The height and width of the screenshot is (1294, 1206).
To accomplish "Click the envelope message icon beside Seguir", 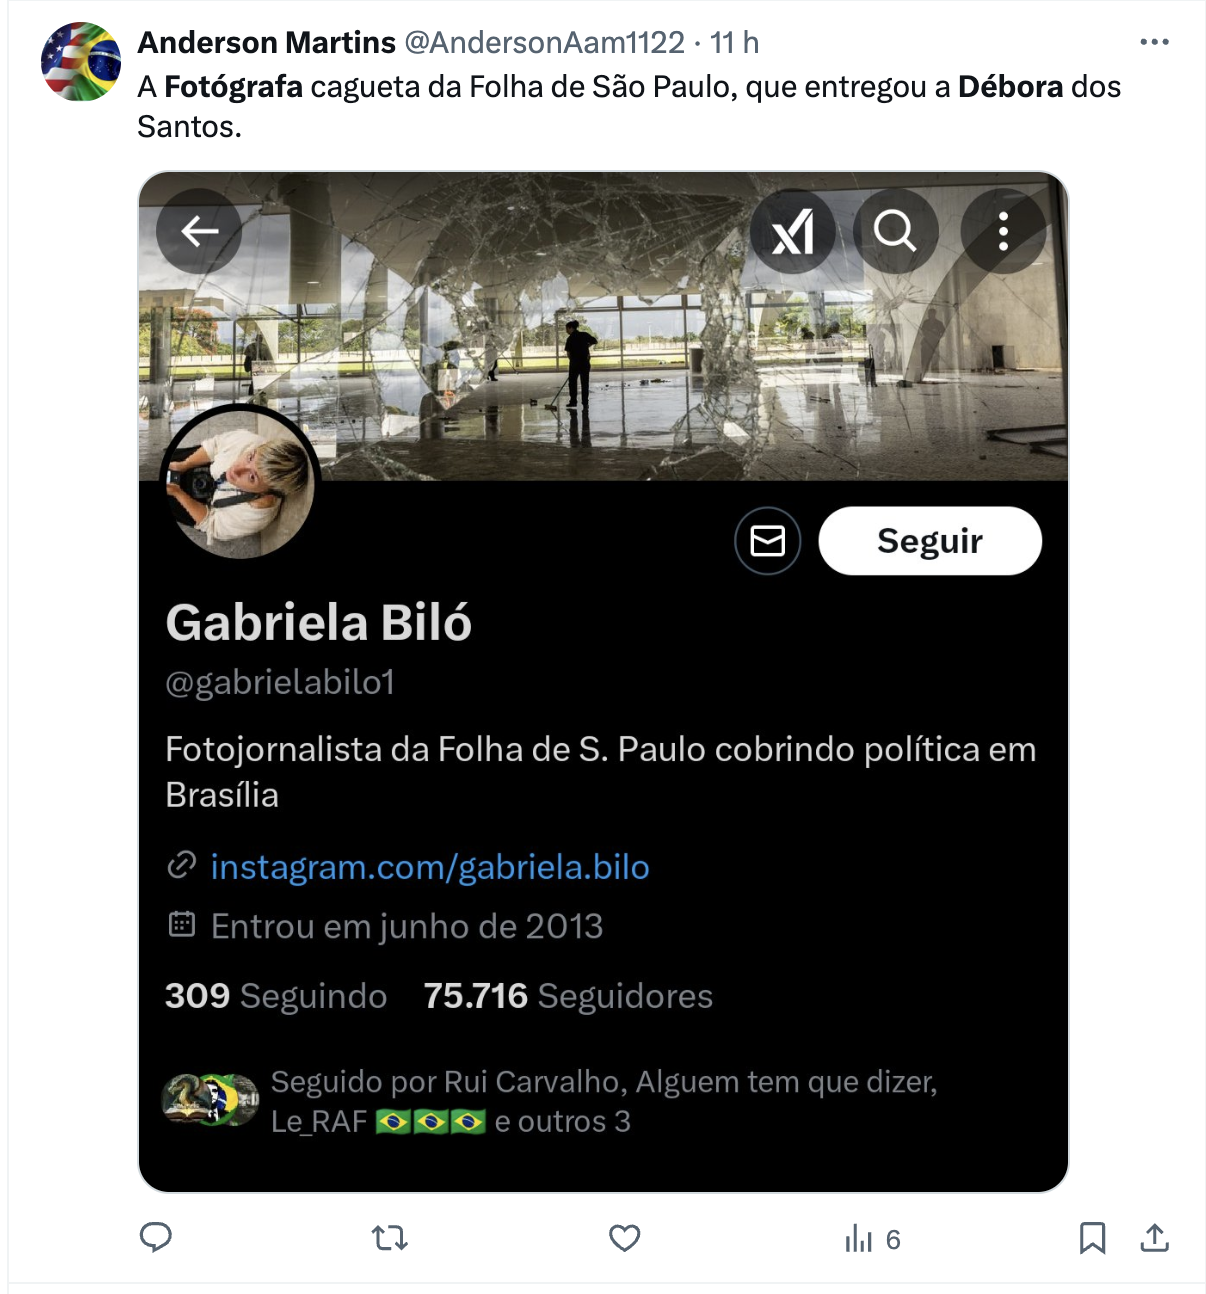I will point(768,541).
